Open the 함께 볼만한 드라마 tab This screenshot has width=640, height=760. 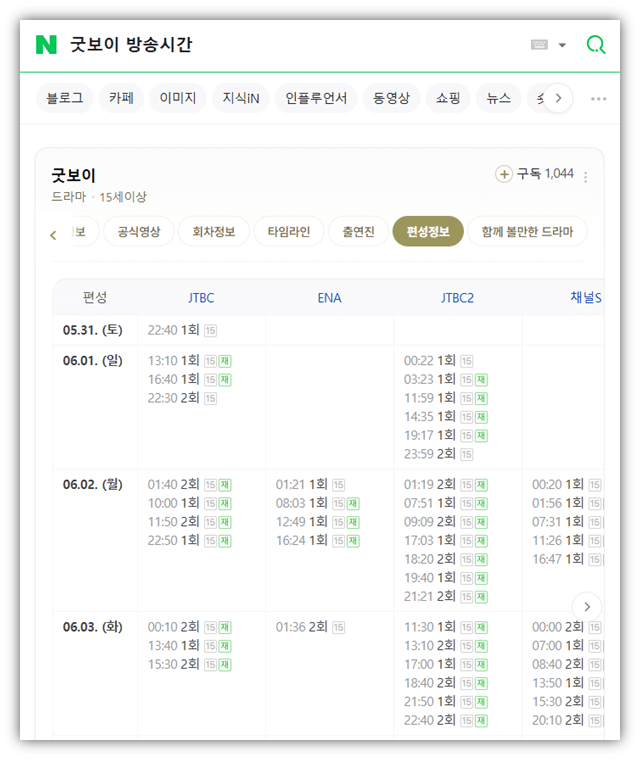pyautogui.click(x=527, y=231)
